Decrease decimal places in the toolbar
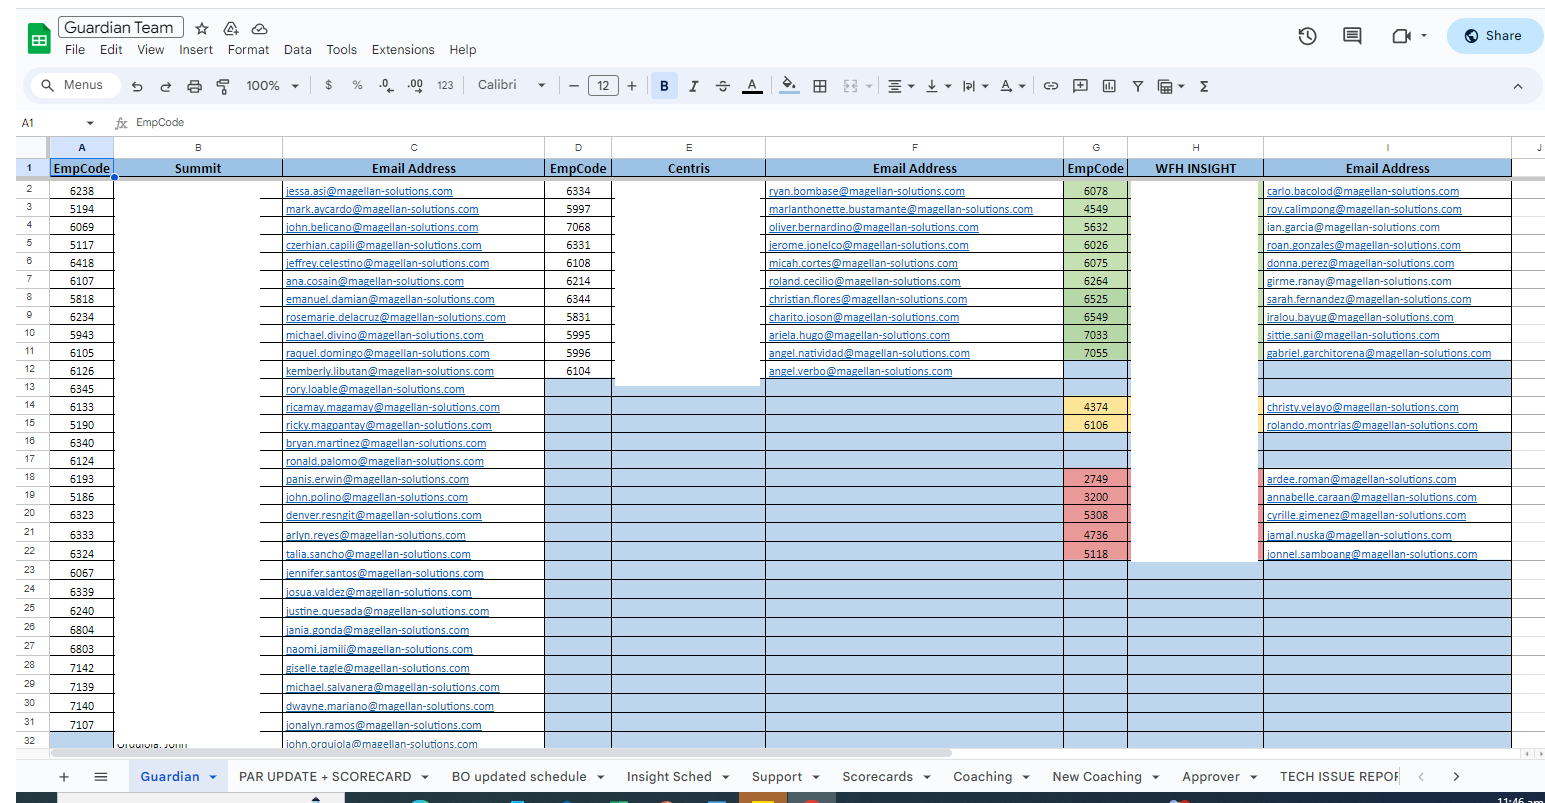1545x803 pixels. tap(387, 86)
